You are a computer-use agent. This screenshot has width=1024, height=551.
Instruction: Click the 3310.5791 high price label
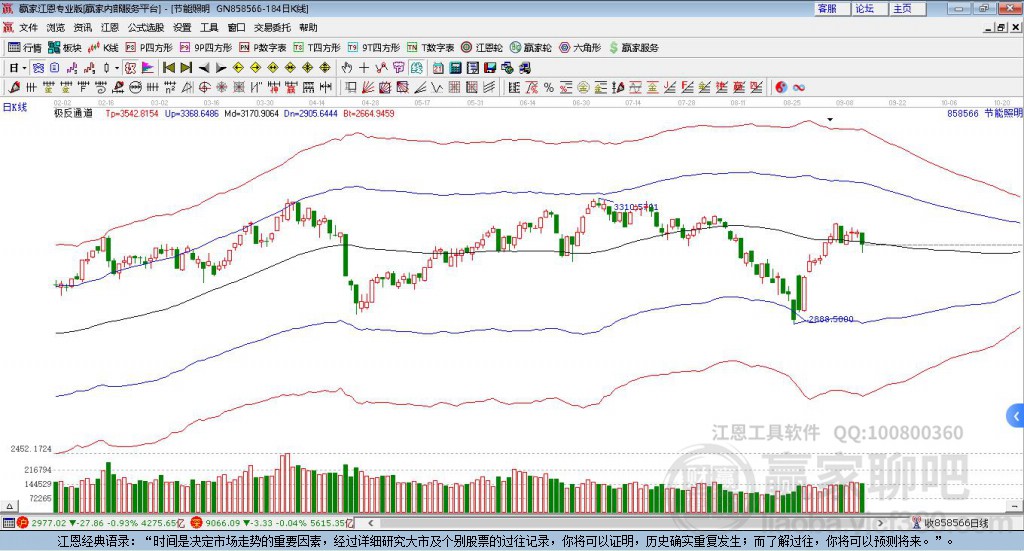coord(636,207)
